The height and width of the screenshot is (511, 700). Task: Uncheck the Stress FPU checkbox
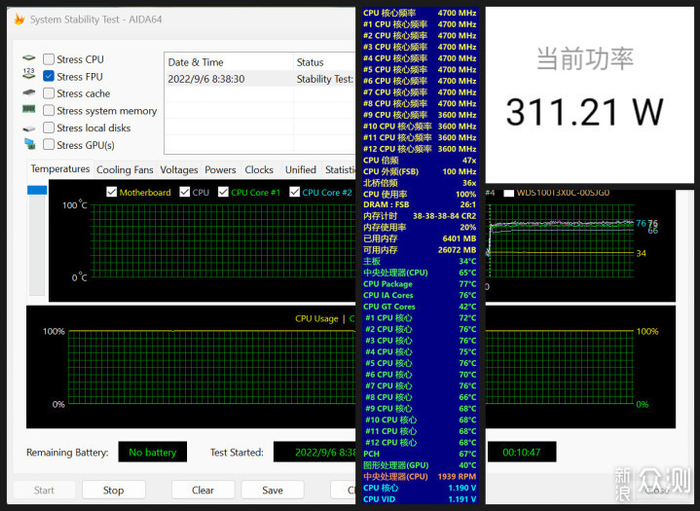[x=49, y=76]
